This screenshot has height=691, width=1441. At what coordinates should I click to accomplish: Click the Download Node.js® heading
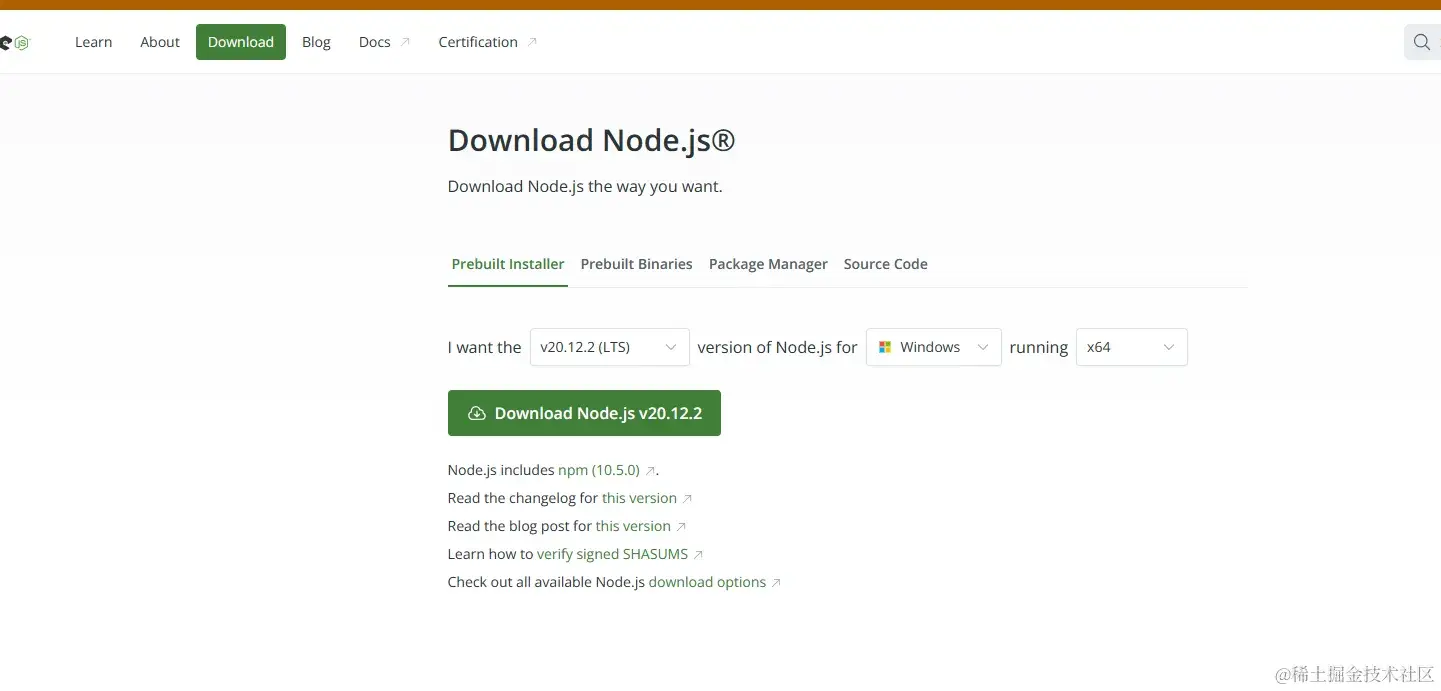point(591,140)
